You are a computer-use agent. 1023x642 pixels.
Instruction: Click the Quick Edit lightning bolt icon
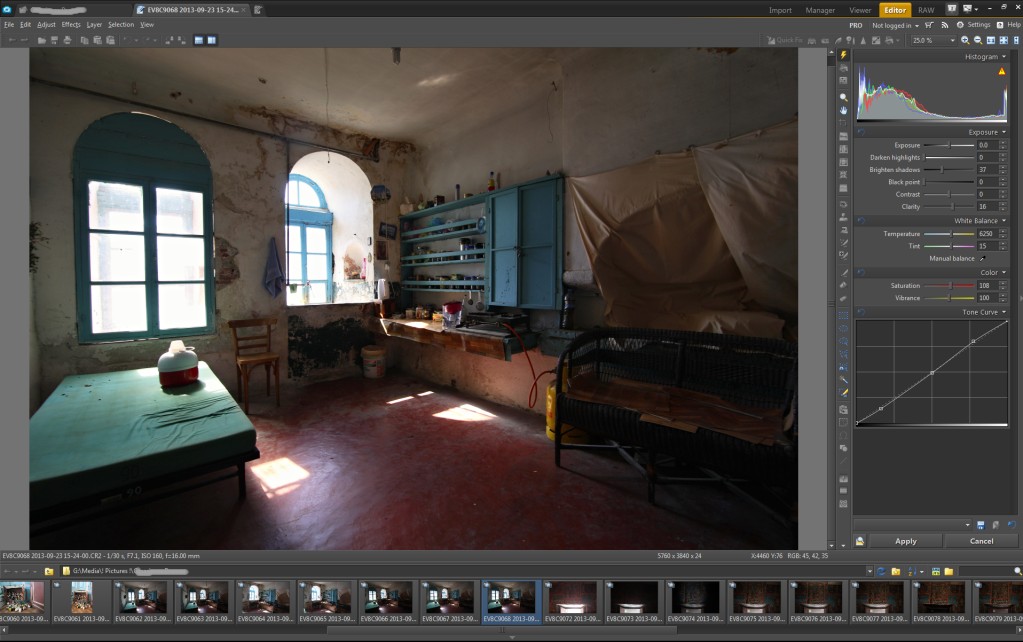(x=844, y=56)
